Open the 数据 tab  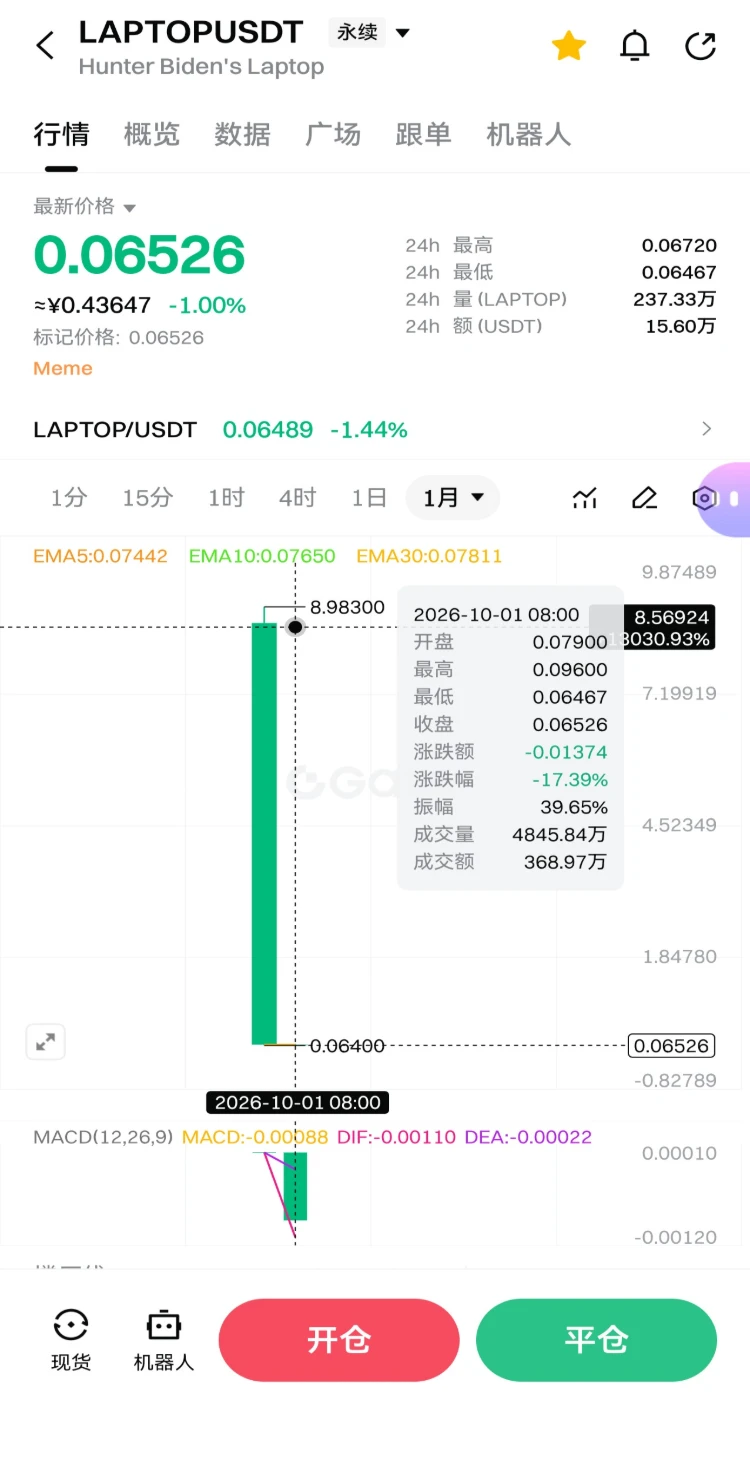(242, 134)
